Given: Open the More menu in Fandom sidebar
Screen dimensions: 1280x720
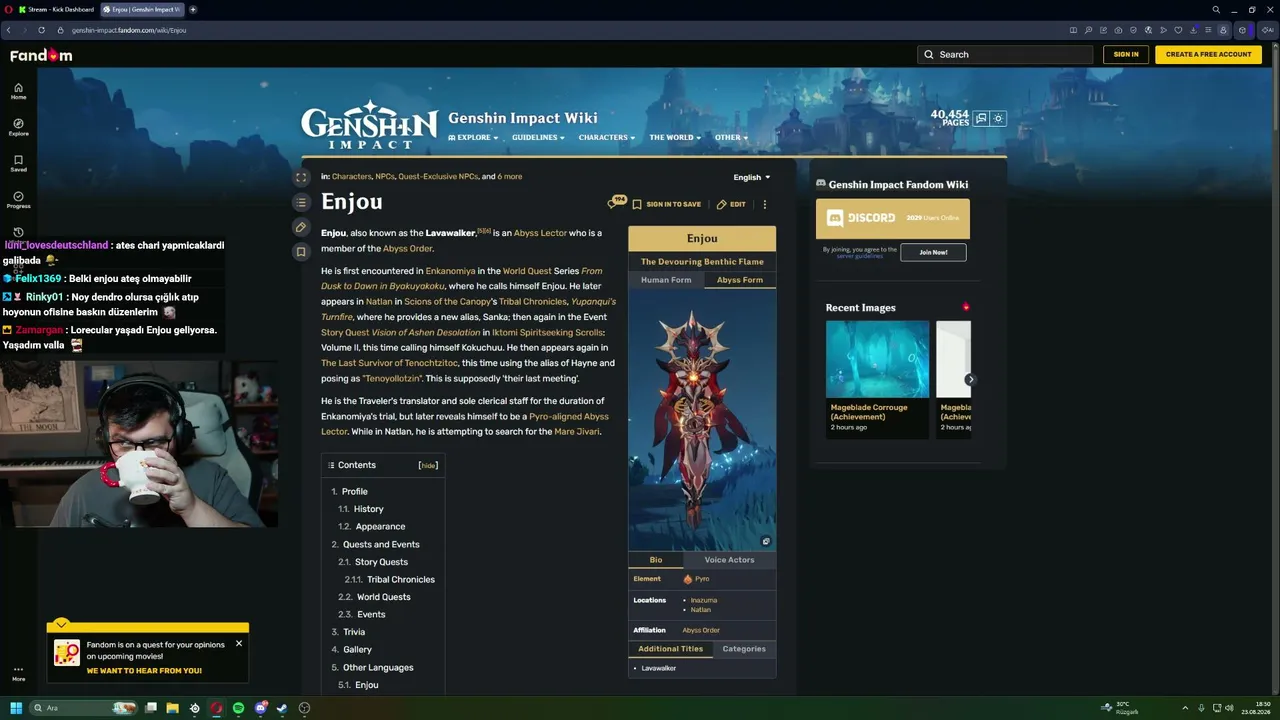Looking at the screenshot, I should point(18,672).
